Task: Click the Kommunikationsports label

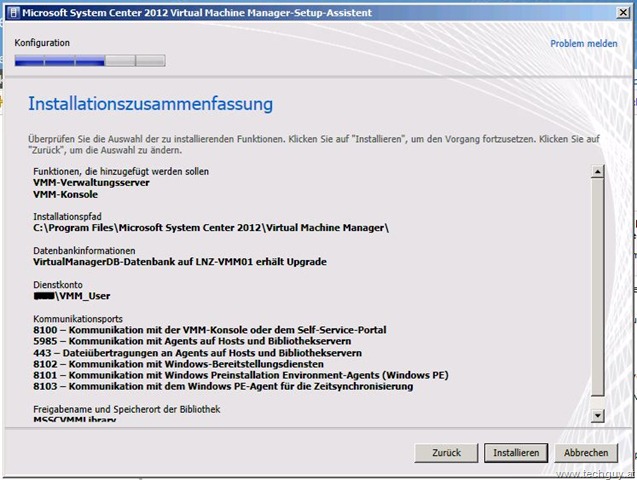Action: tap(78, 319)
